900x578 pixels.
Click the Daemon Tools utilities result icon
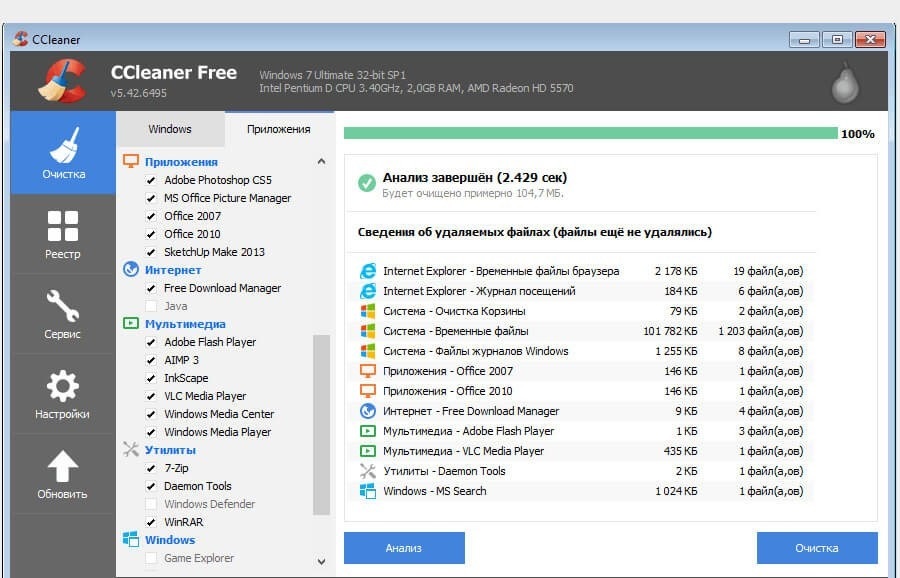coord(367,471)
